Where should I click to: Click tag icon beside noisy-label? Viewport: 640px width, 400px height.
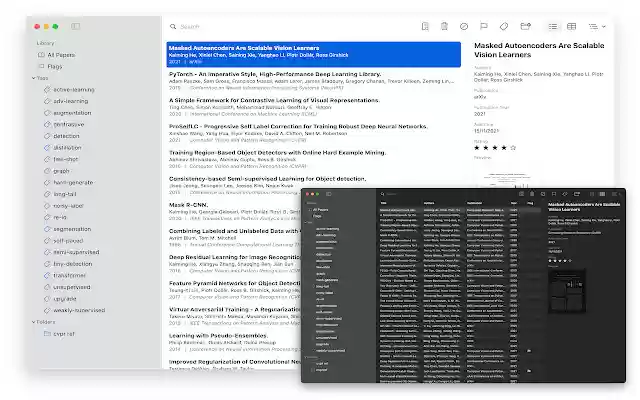click(47, 206)
